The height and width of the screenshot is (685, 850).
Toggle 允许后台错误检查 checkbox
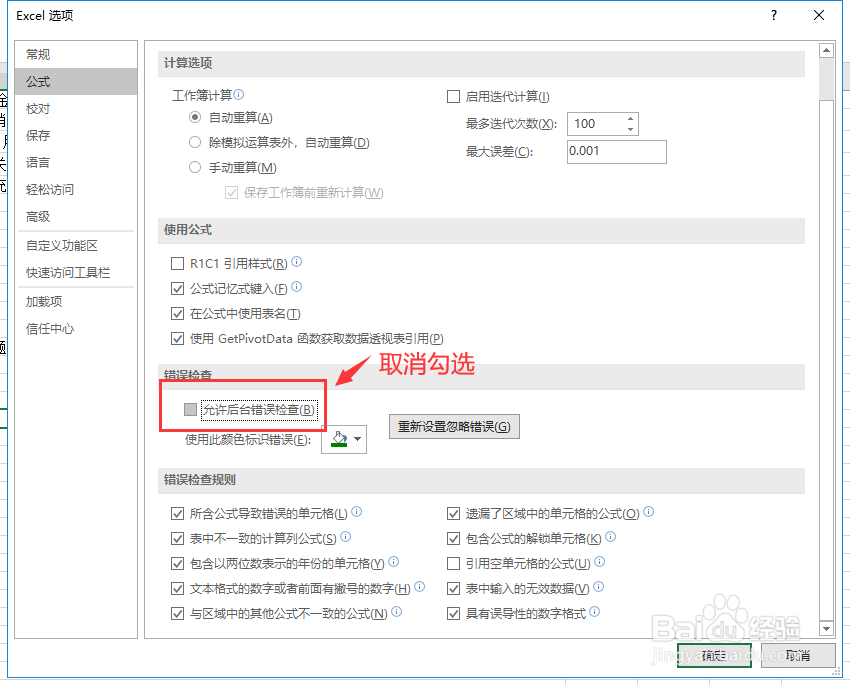tap(190, 409)
